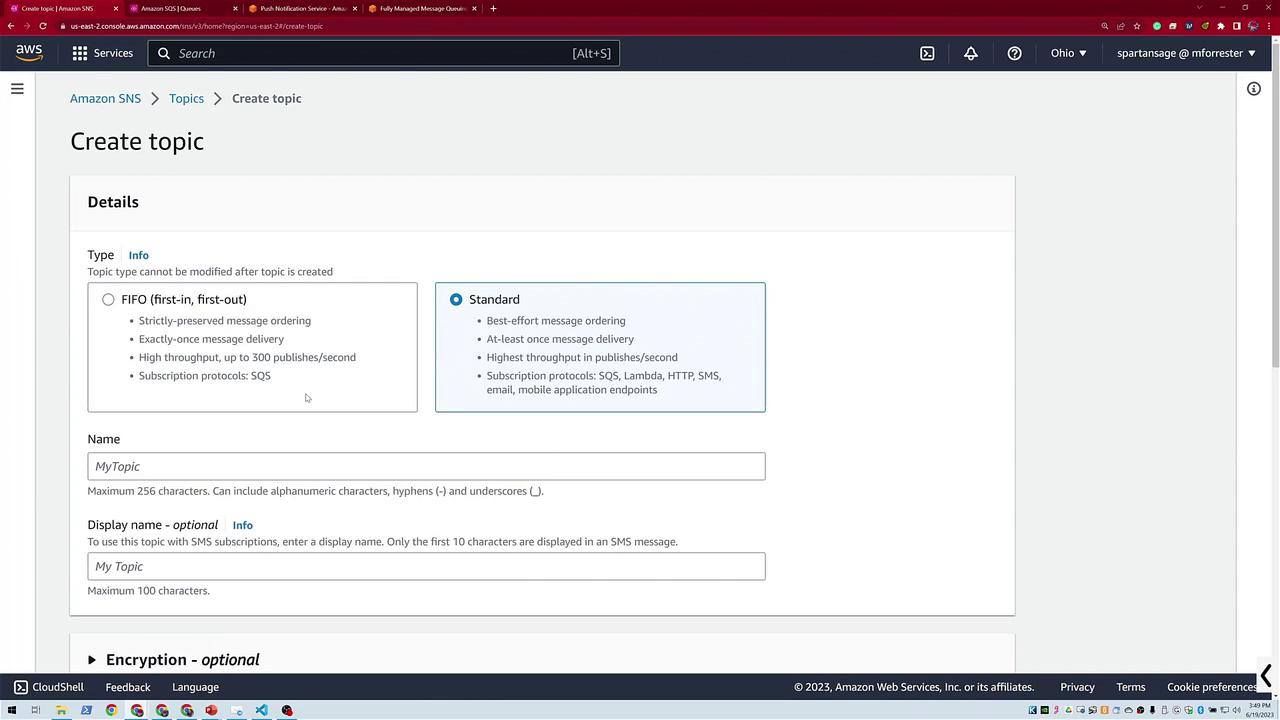This screenshot has height=720, width=1280.
Task: Click the Task View taskbar icon
Action: pos(36,711)
